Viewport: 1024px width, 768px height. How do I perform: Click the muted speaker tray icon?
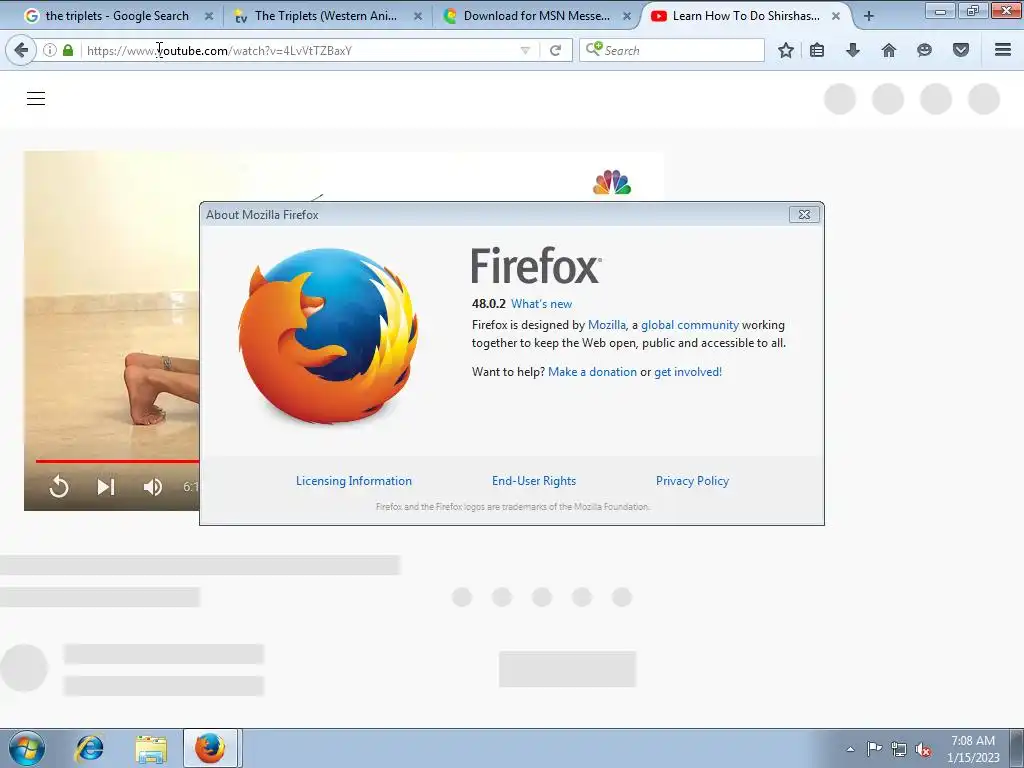tap(923, 750)
